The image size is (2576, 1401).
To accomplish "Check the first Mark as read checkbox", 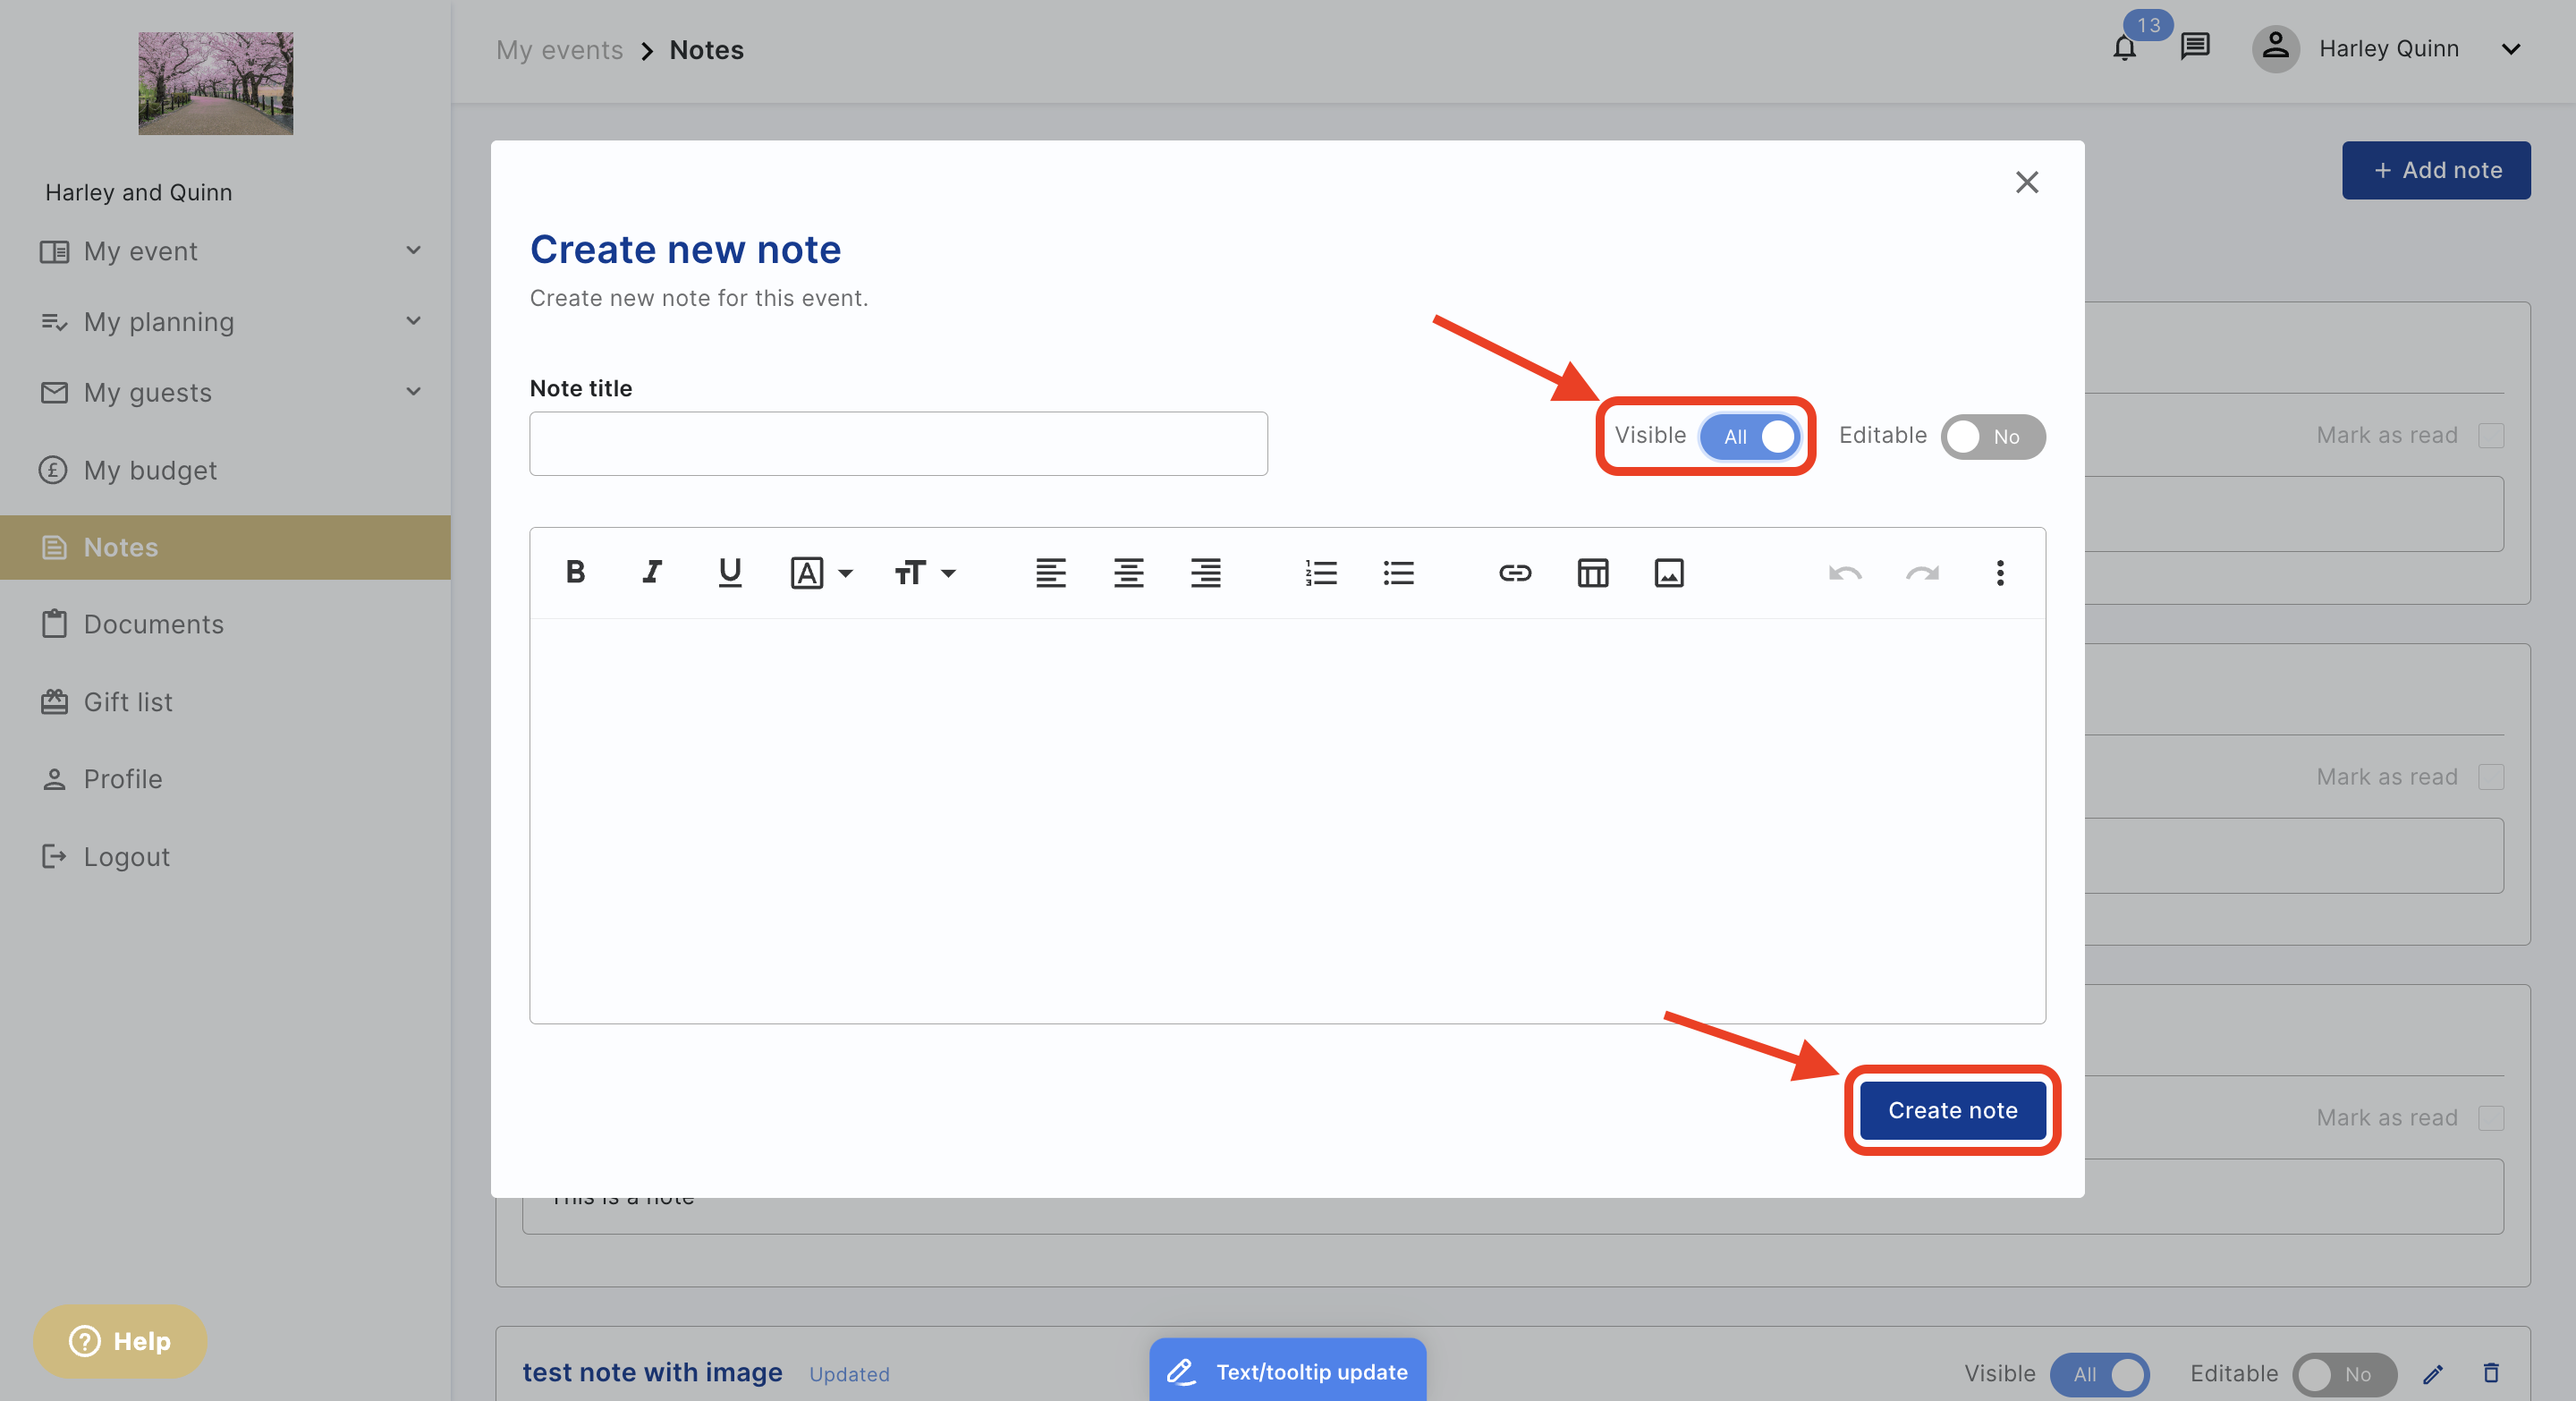I will click(x=2491, y=435).
